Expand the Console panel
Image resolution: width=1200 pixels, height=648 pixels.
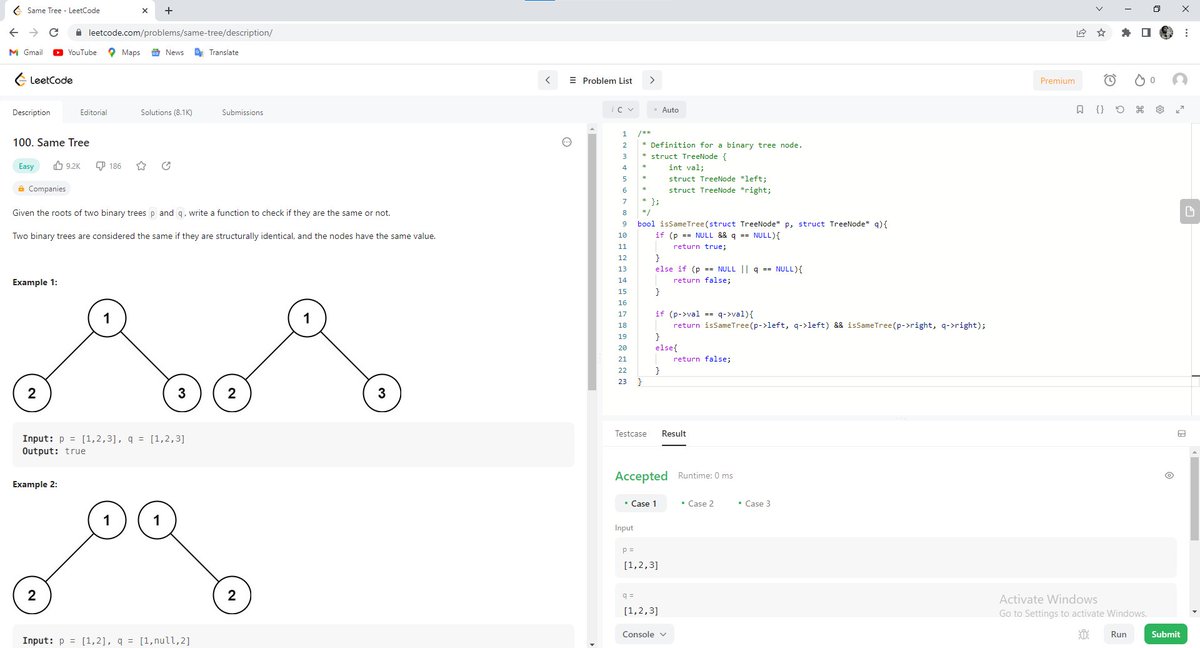point(645,634)
